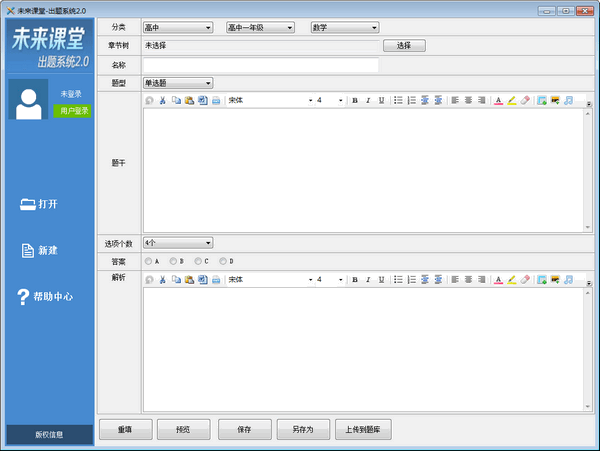Image resolution: width=600 pixels, height=451 pixels.
Task: Click the eraser icon in 解析 toolbar
Action: 525,280
